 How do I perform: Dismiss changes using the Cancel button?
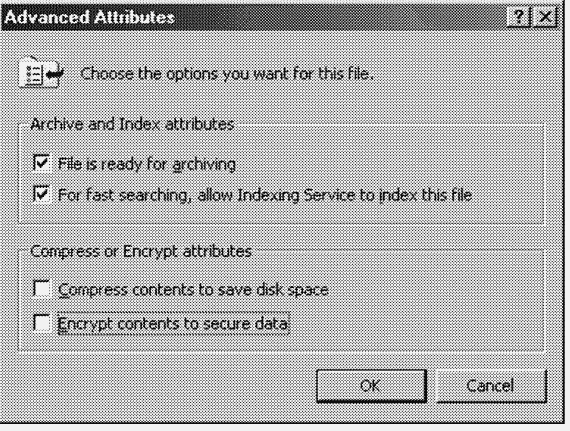point(491,386)
